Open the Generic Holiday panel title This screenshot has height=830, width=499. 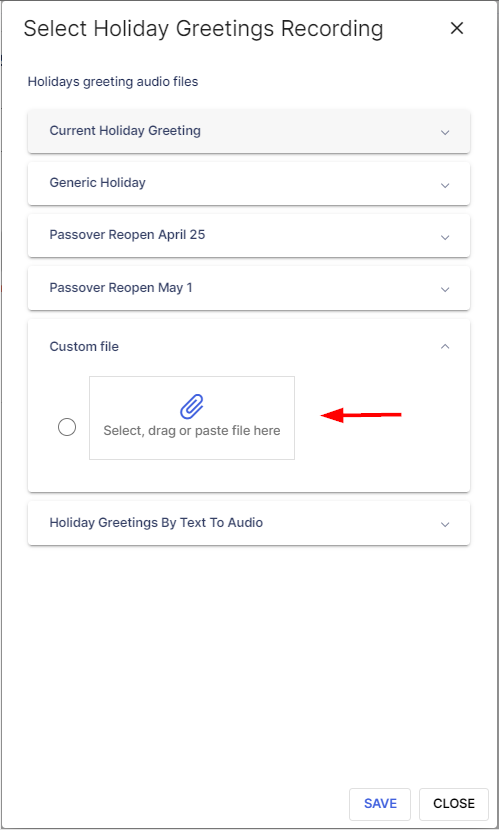tap(97, 183)
